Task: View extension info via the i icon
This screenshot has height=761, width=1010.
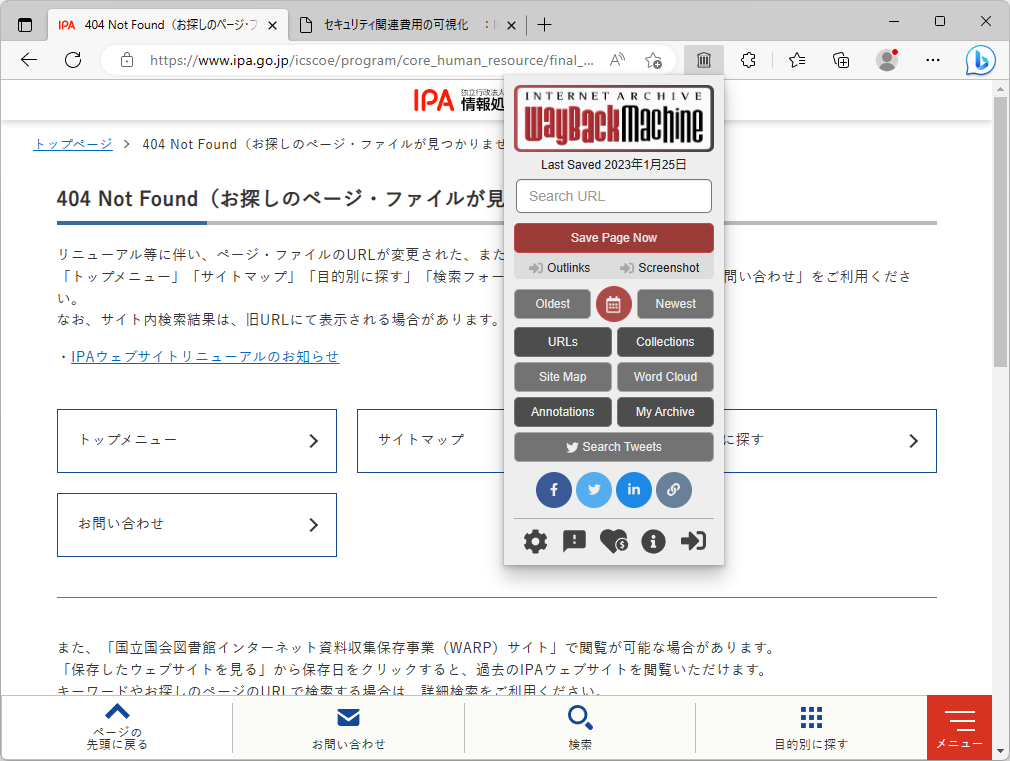Action: point(653,541)
